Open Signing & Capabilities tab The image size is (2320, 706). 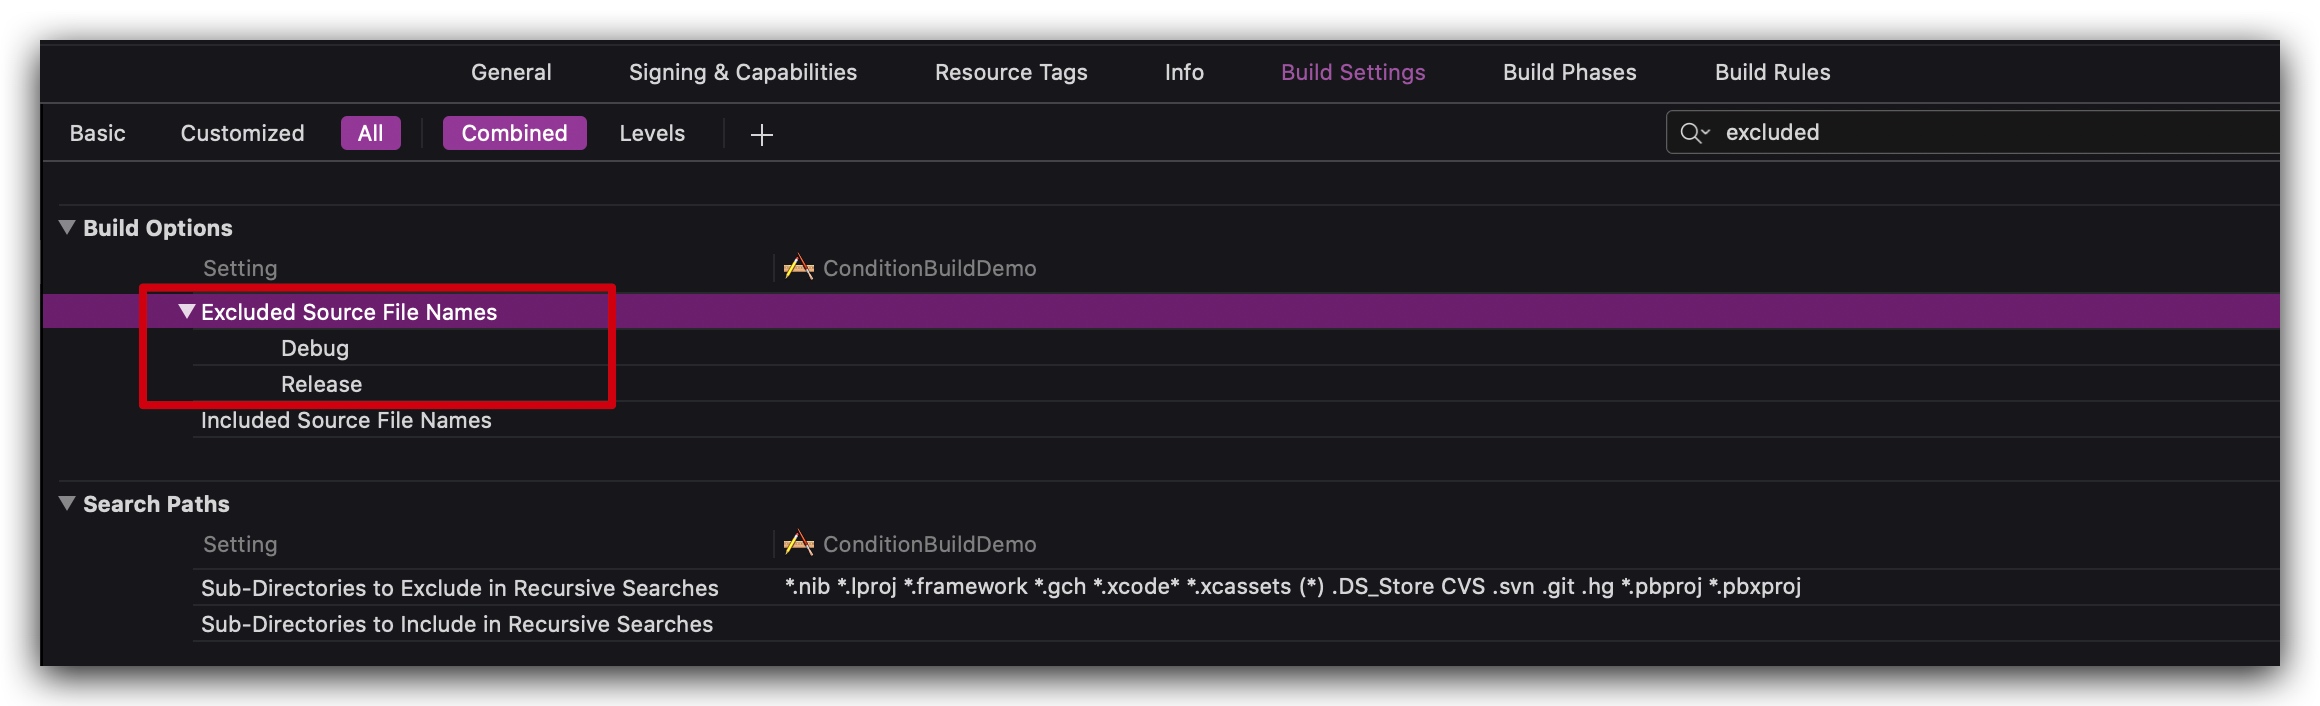(742, 72)
